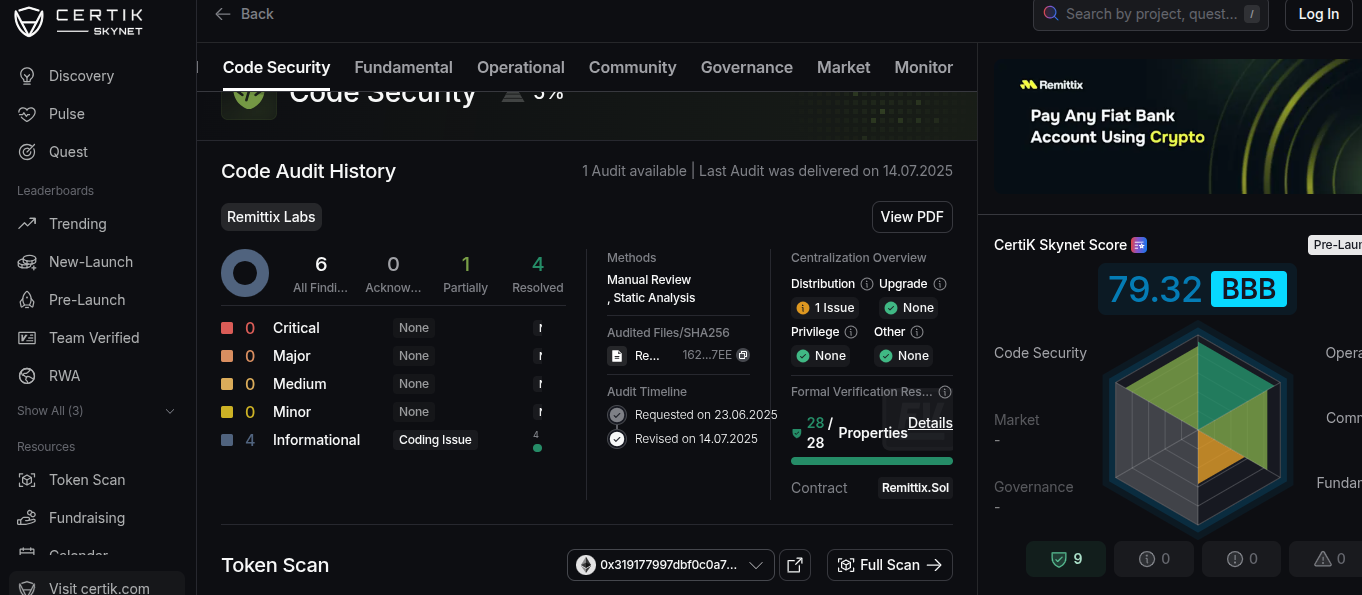Click the Log In button
Screen dimensions: 1362x595
click(1318, 14)
